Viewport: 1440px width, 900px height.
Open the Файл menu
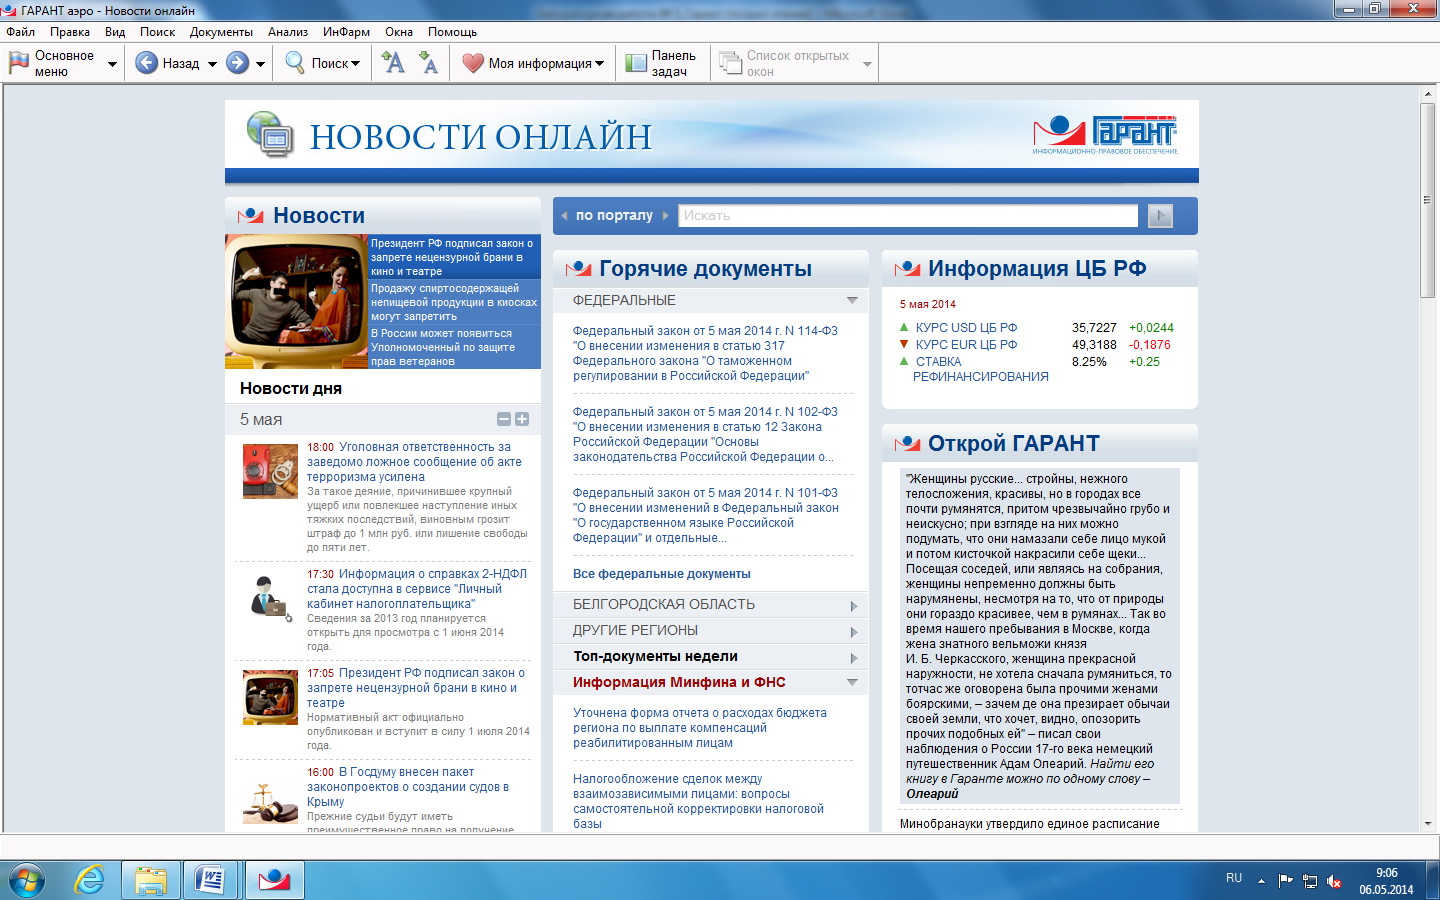[x=20, y=32]
